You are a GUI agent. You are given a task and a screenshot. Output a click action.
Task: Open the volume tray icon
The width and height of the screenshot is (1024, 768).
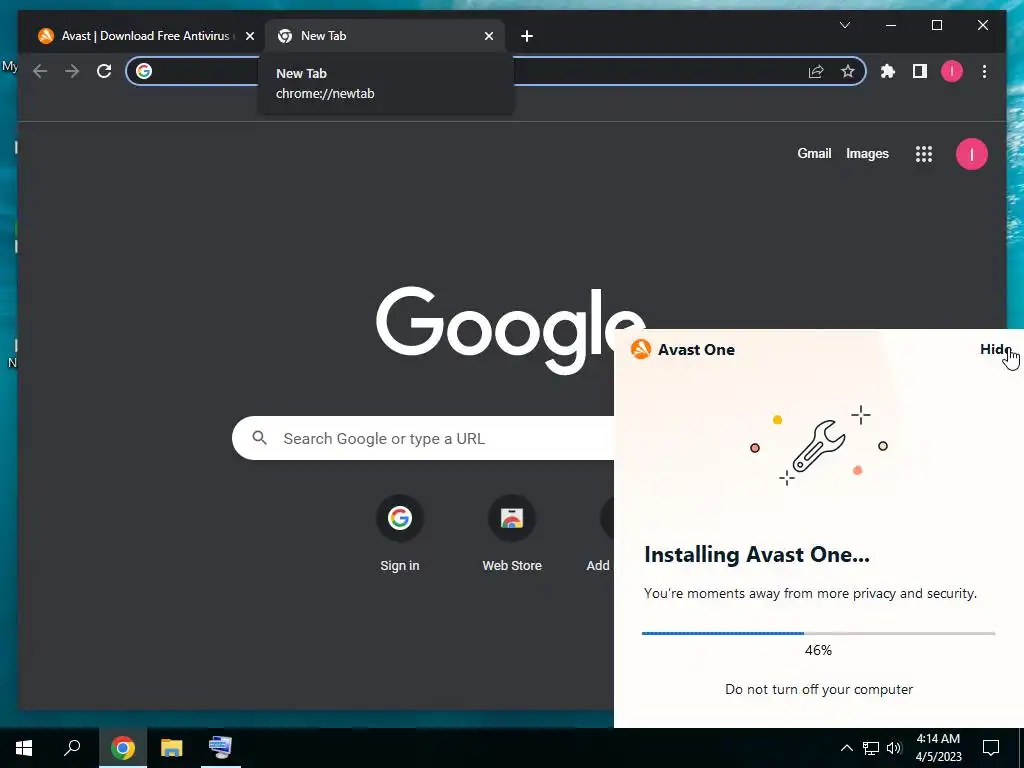894,748
